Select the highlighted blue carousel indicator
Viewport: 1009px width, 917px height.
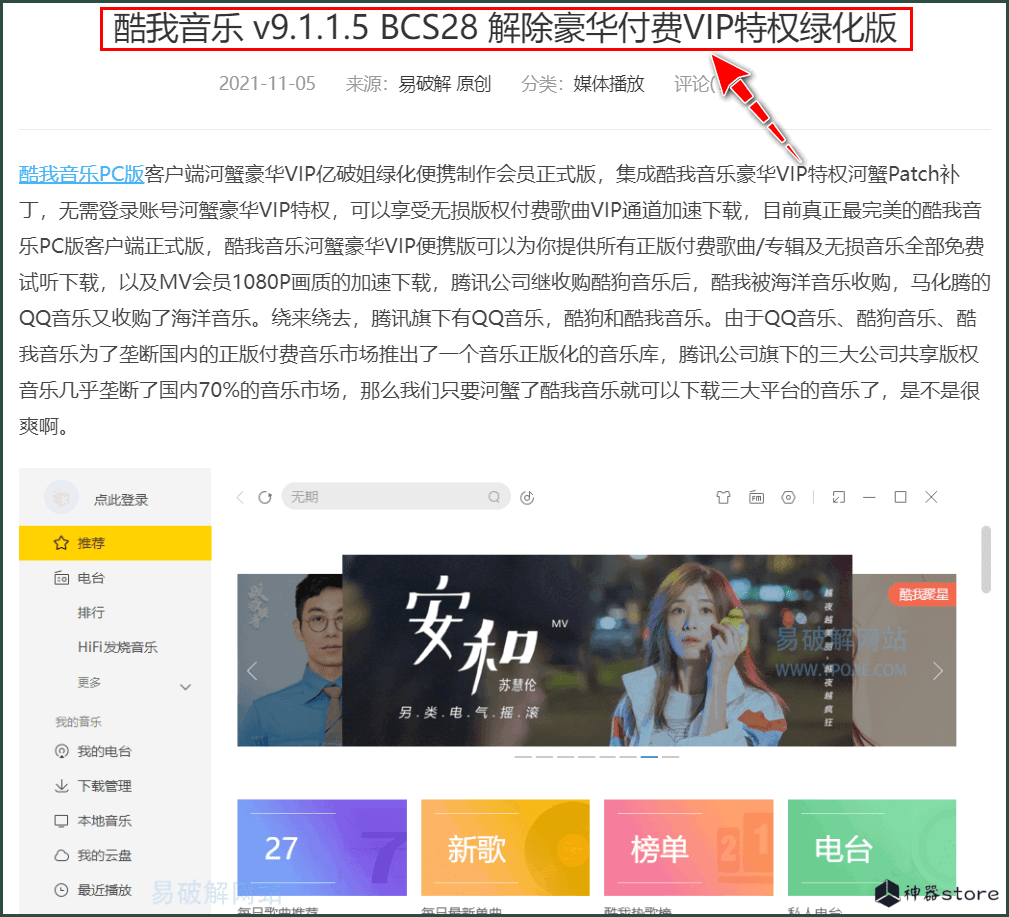click(649, 757)
